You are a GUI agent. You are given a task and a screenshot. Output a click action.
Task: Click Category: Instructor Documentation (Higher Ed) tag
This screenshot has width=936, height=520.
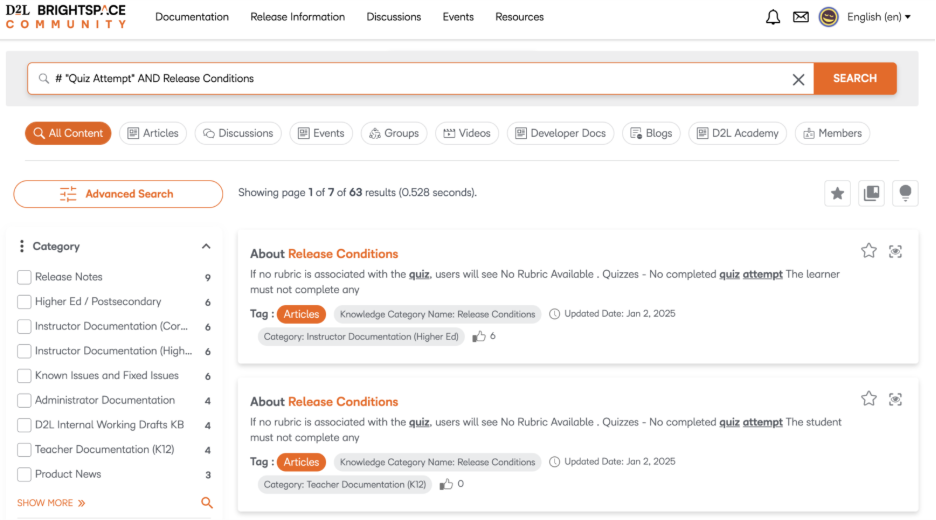point(361,337)
